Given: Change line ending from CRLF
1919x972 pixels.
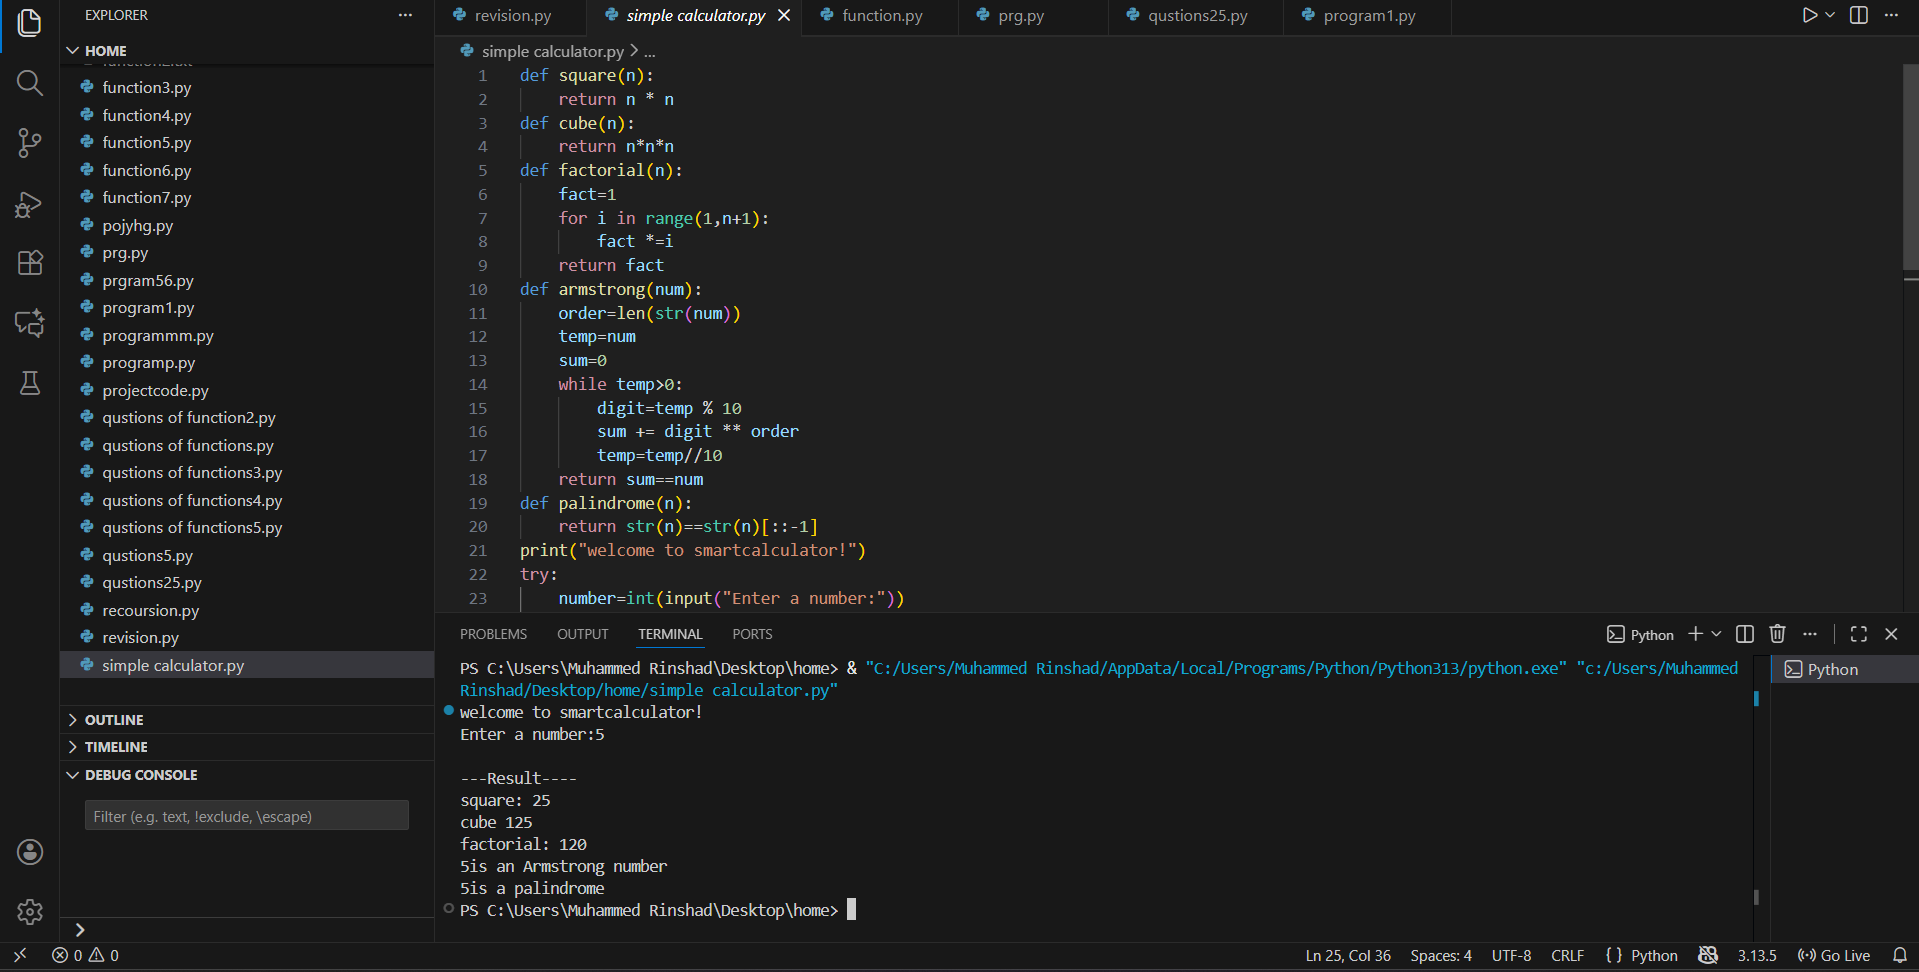Looking at the screenshot, I should coord(1567,955).
